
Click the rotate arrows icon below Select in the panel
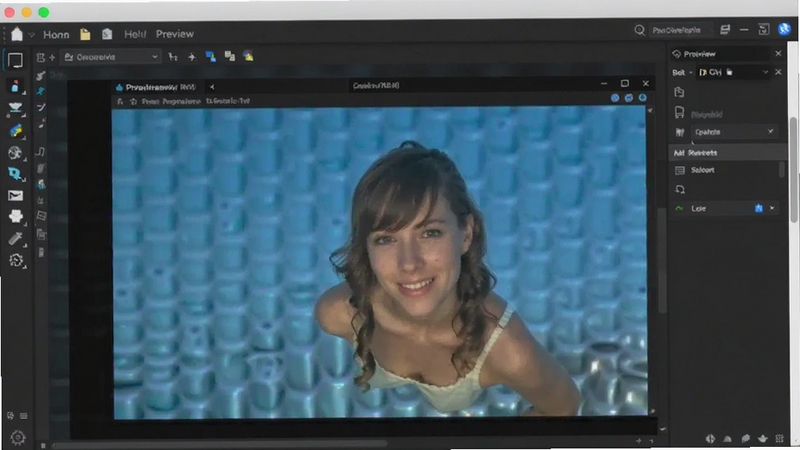pyautogui.click(x=680, y=189)
